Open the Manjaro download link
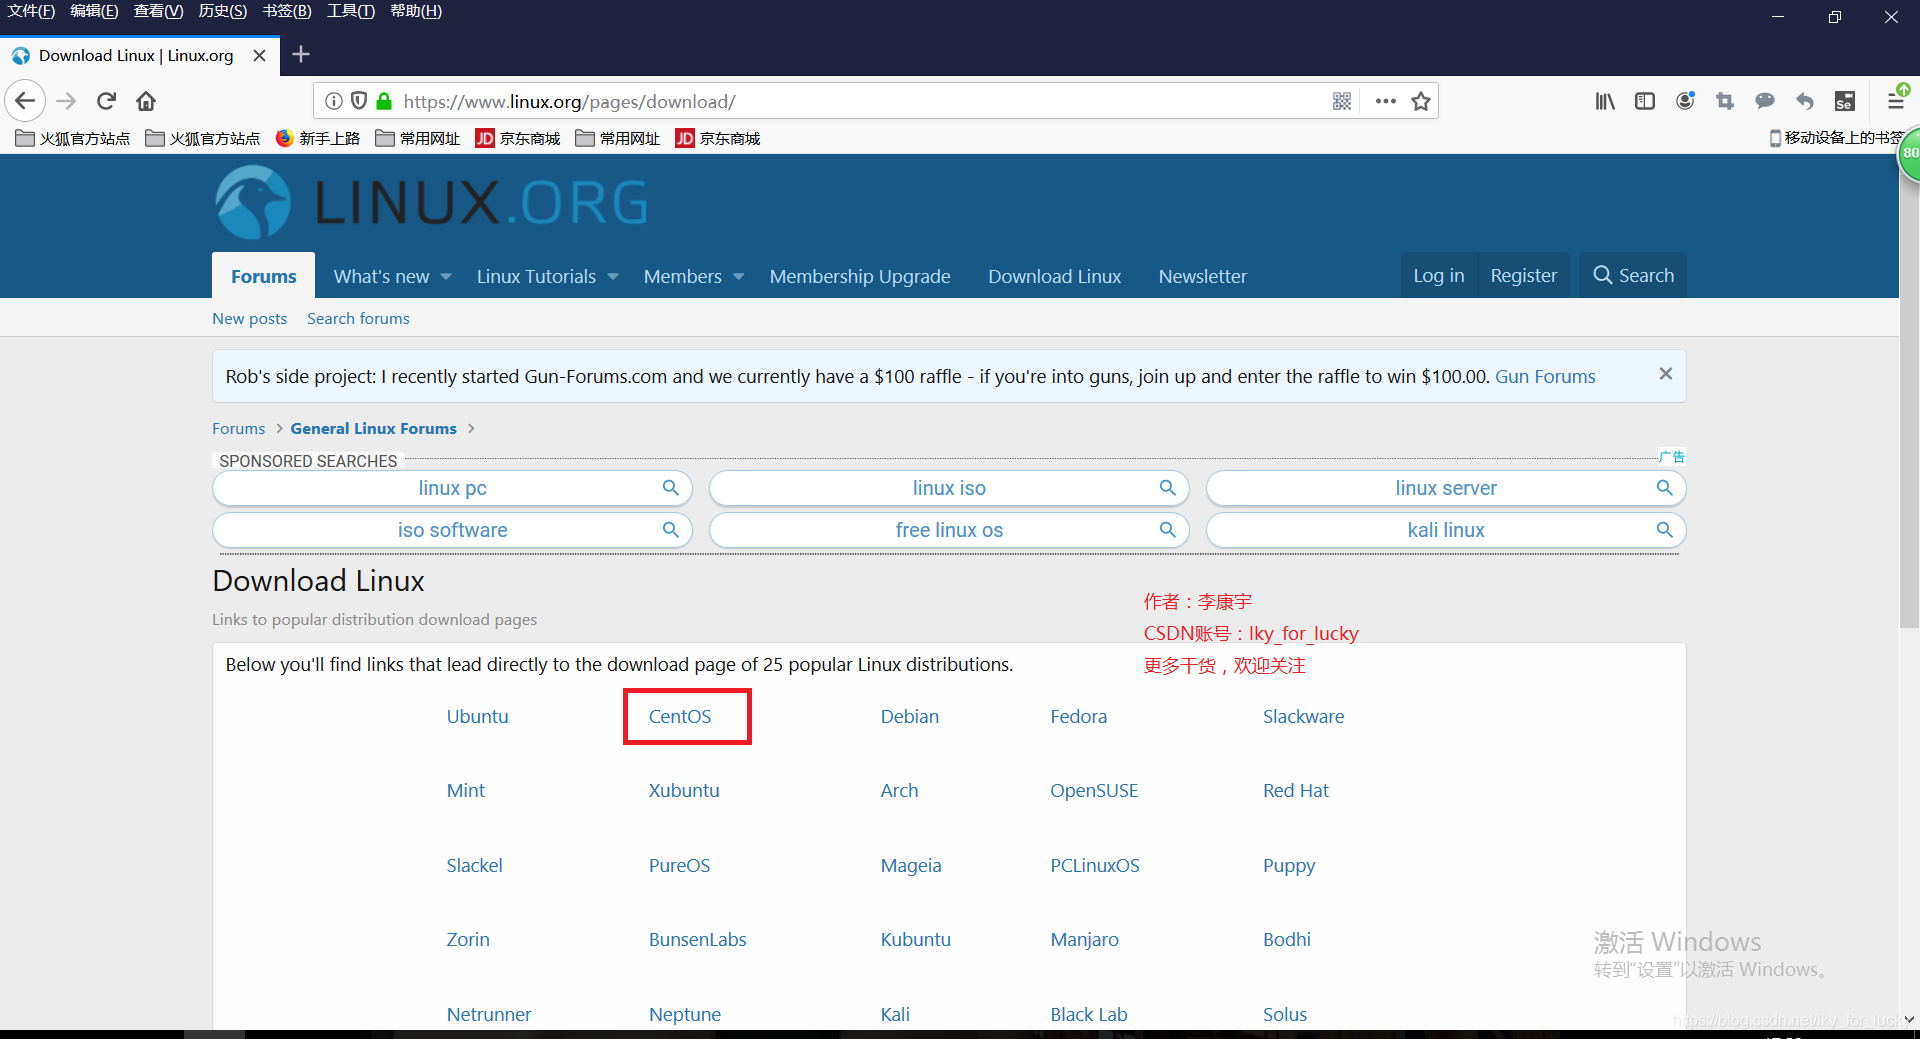 pos(1084,939)
